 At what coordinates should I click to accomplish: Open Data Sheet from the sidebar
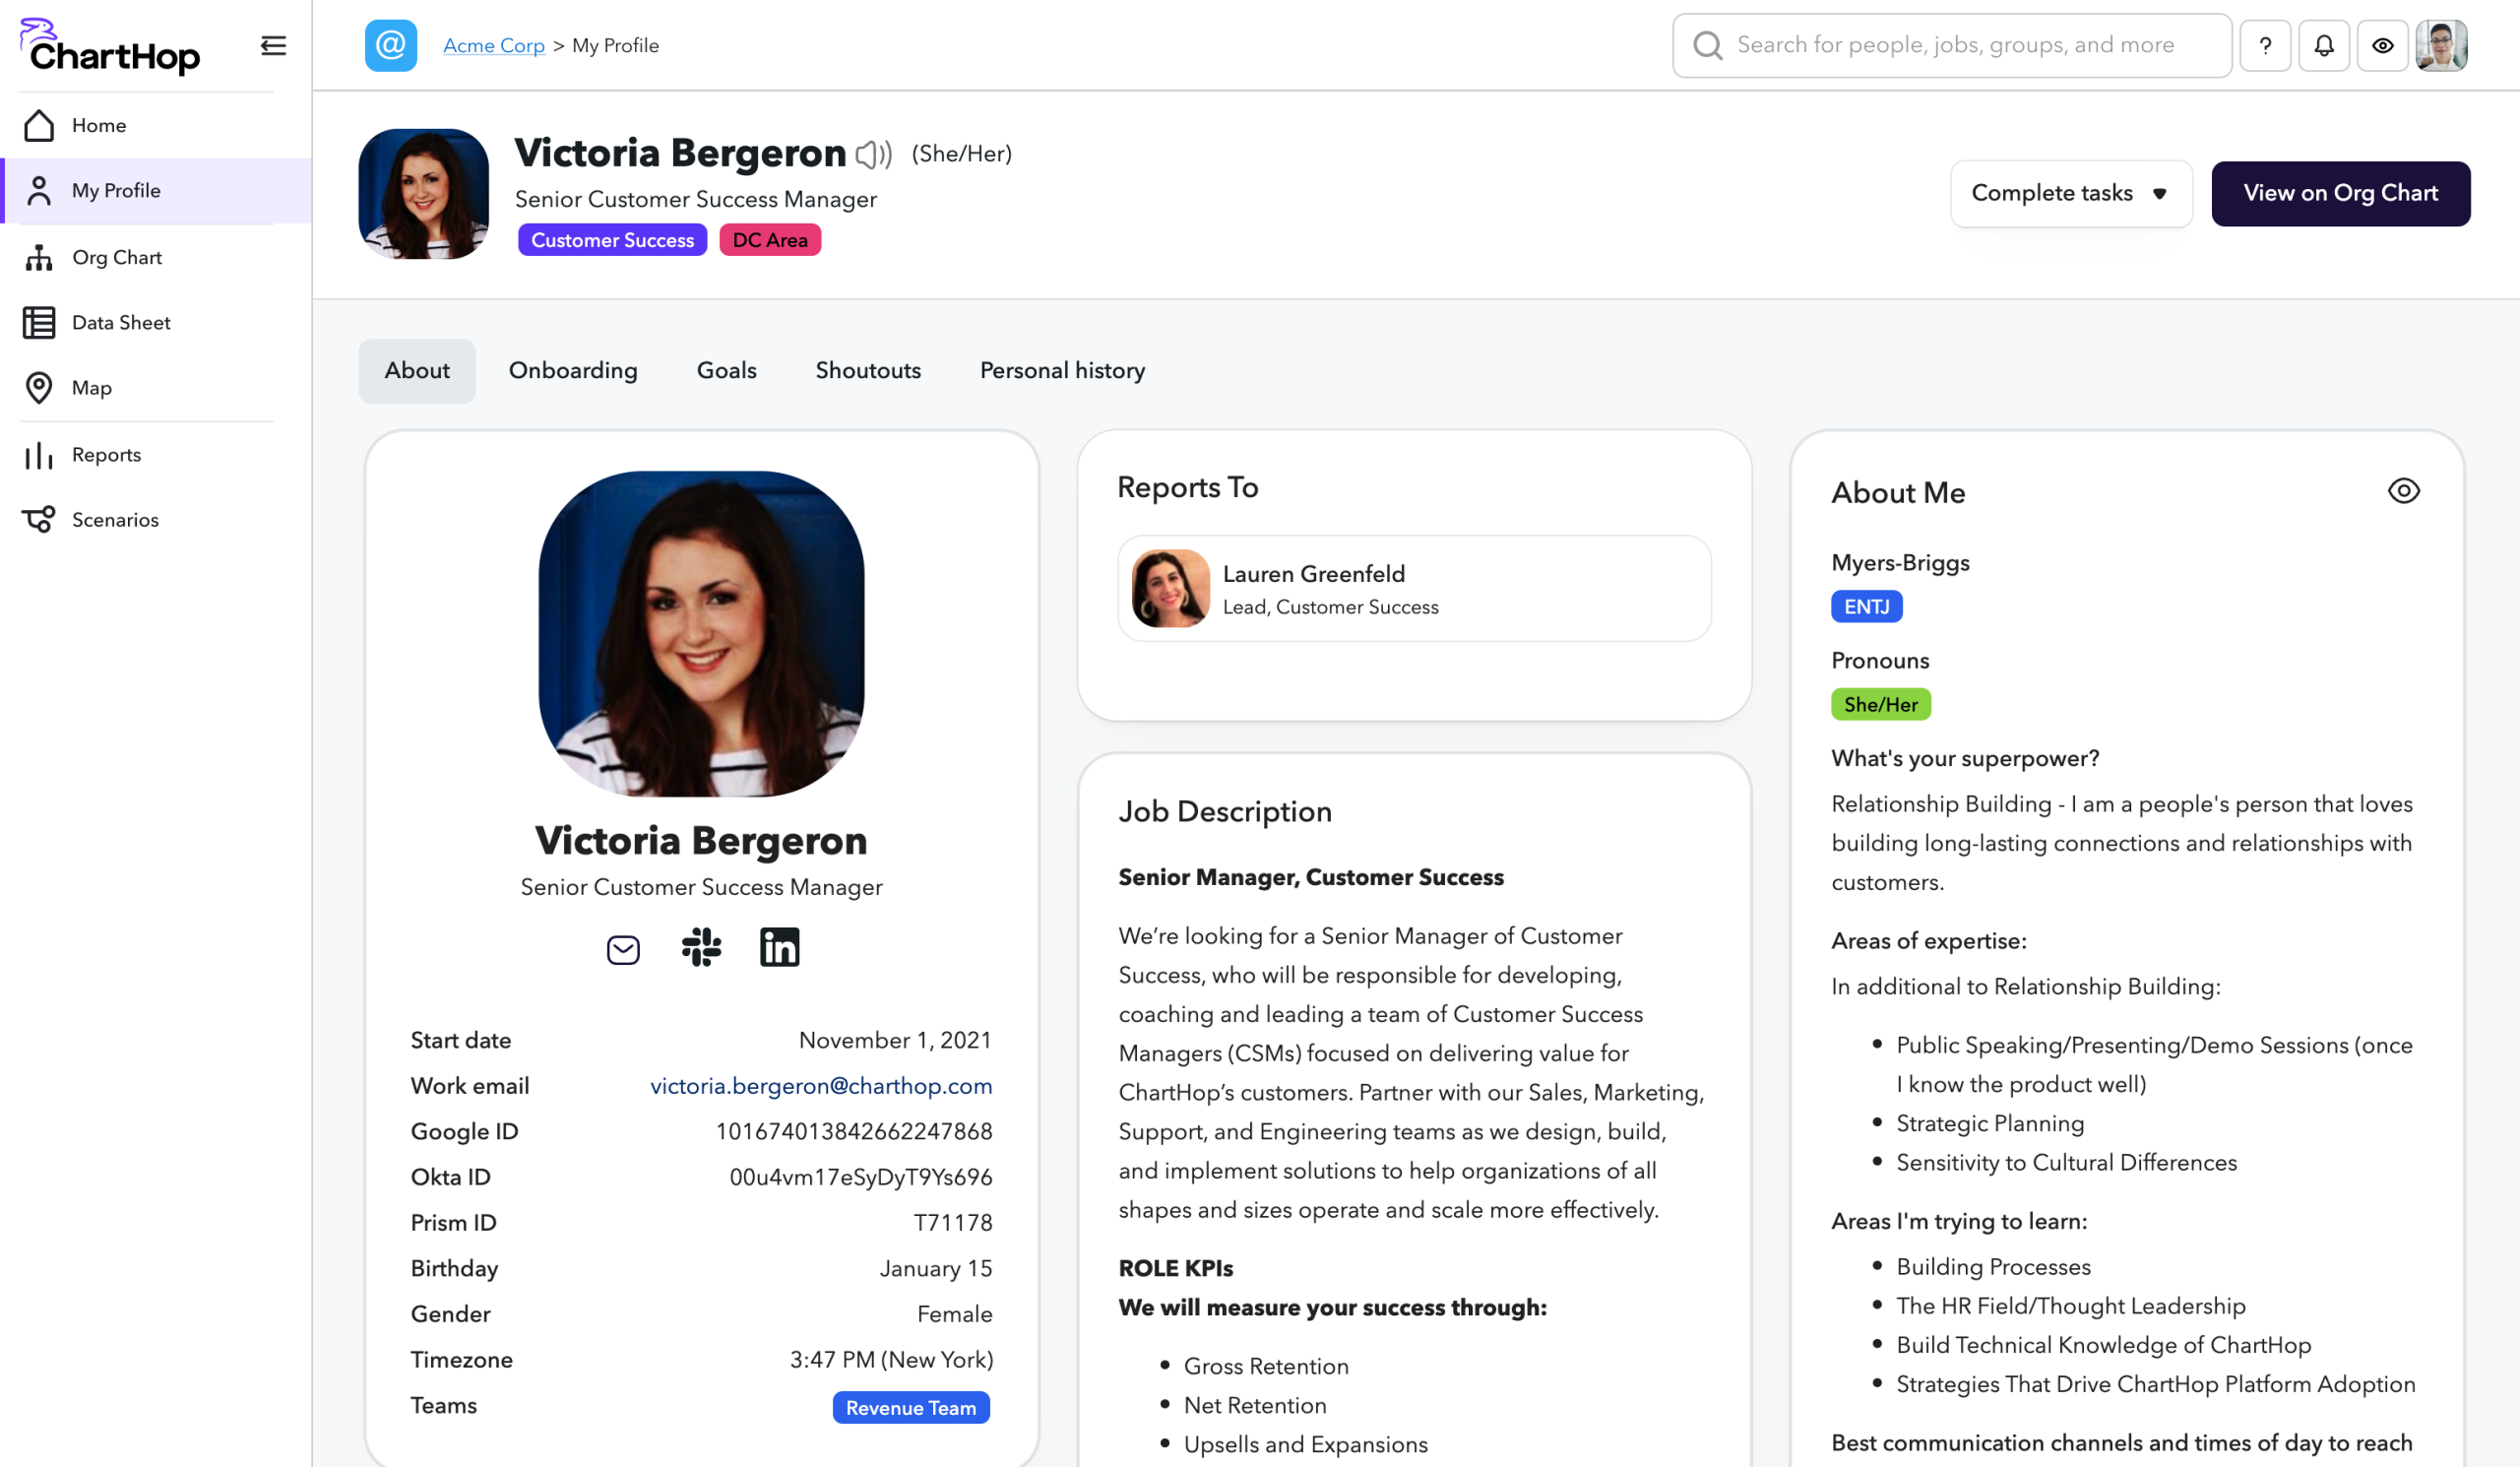[121, 323]
